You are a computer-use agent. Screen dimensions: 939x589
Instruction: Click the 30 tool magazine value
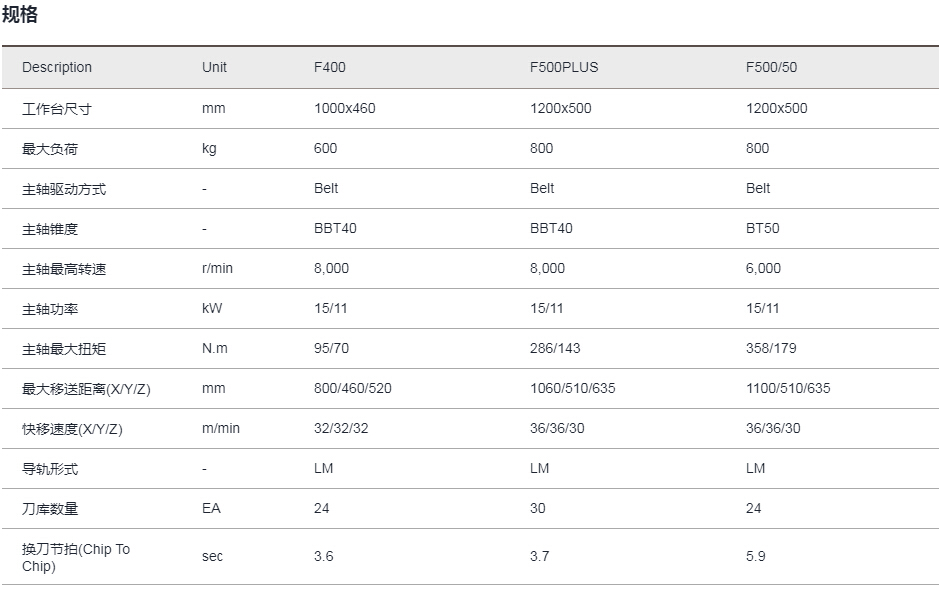click(537, 509)
